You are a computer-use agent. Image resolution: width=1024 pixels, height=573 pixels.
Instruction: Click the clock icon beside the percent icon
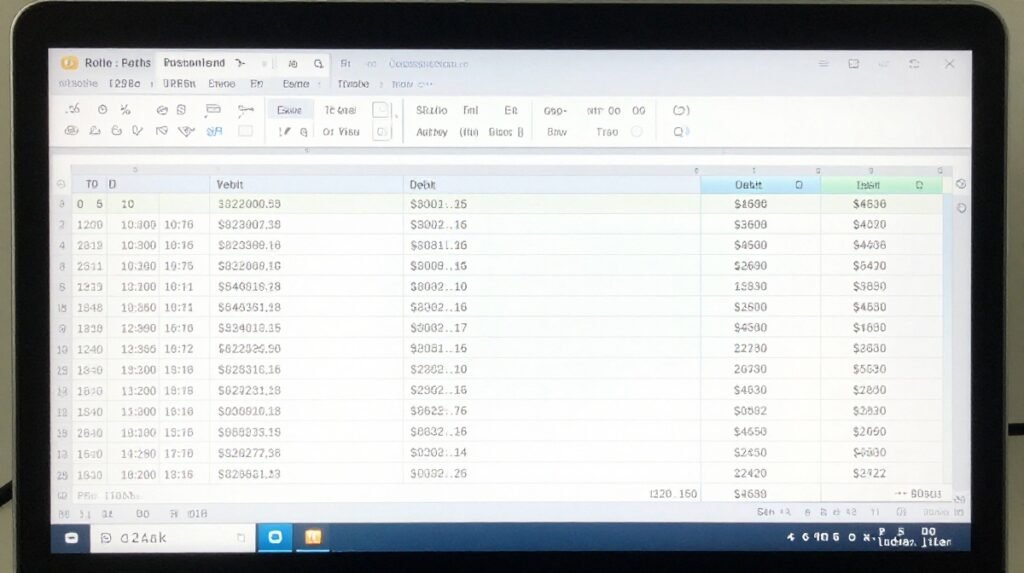[x=103, y=110]
